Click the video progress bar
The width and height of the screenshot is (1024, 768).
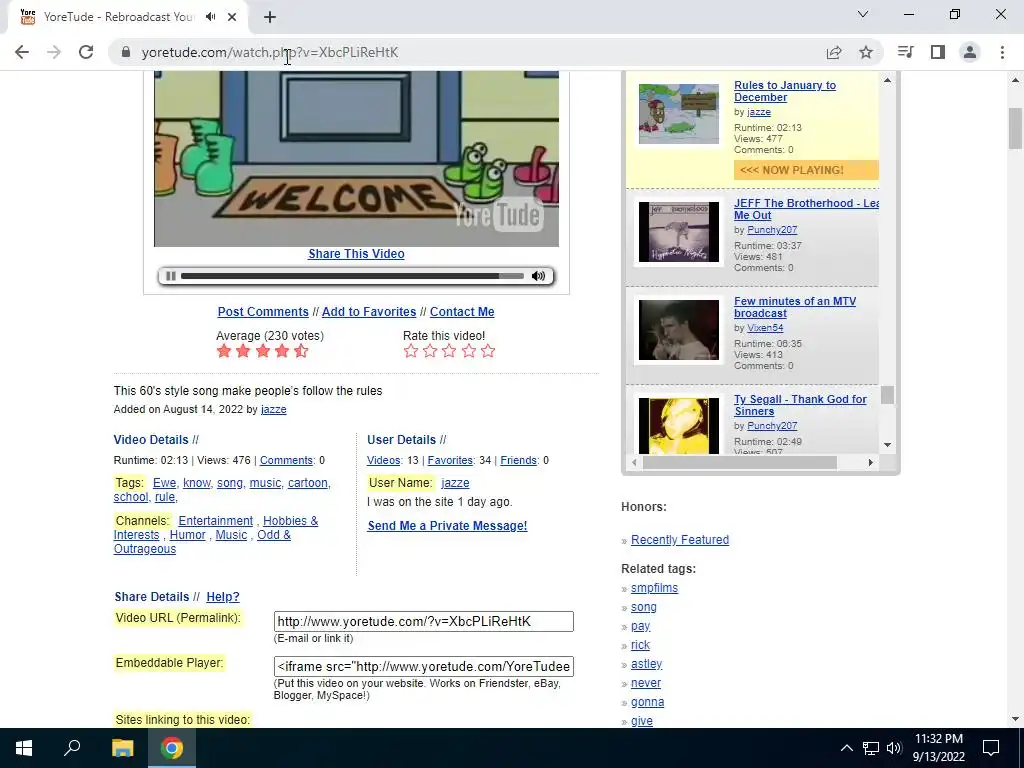coord(352,276)
